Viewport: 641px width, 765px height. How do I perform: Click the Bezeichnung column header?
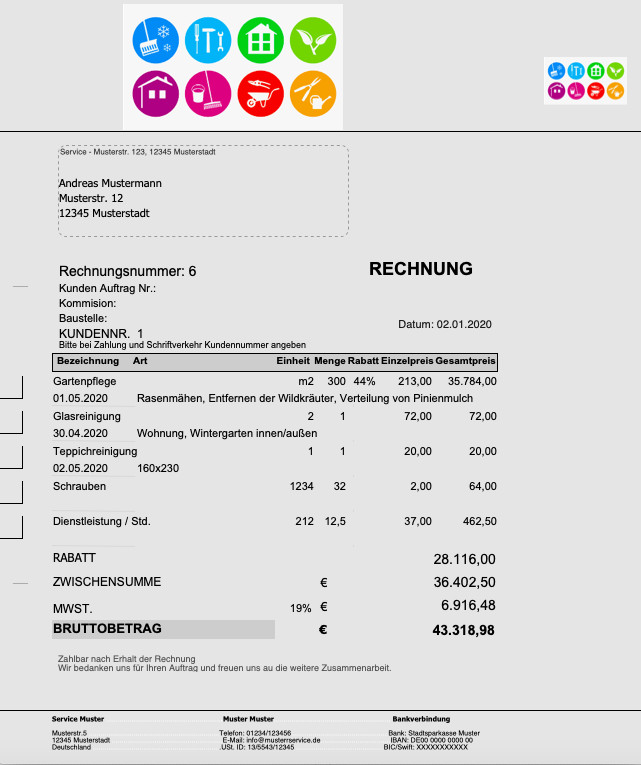88,361
